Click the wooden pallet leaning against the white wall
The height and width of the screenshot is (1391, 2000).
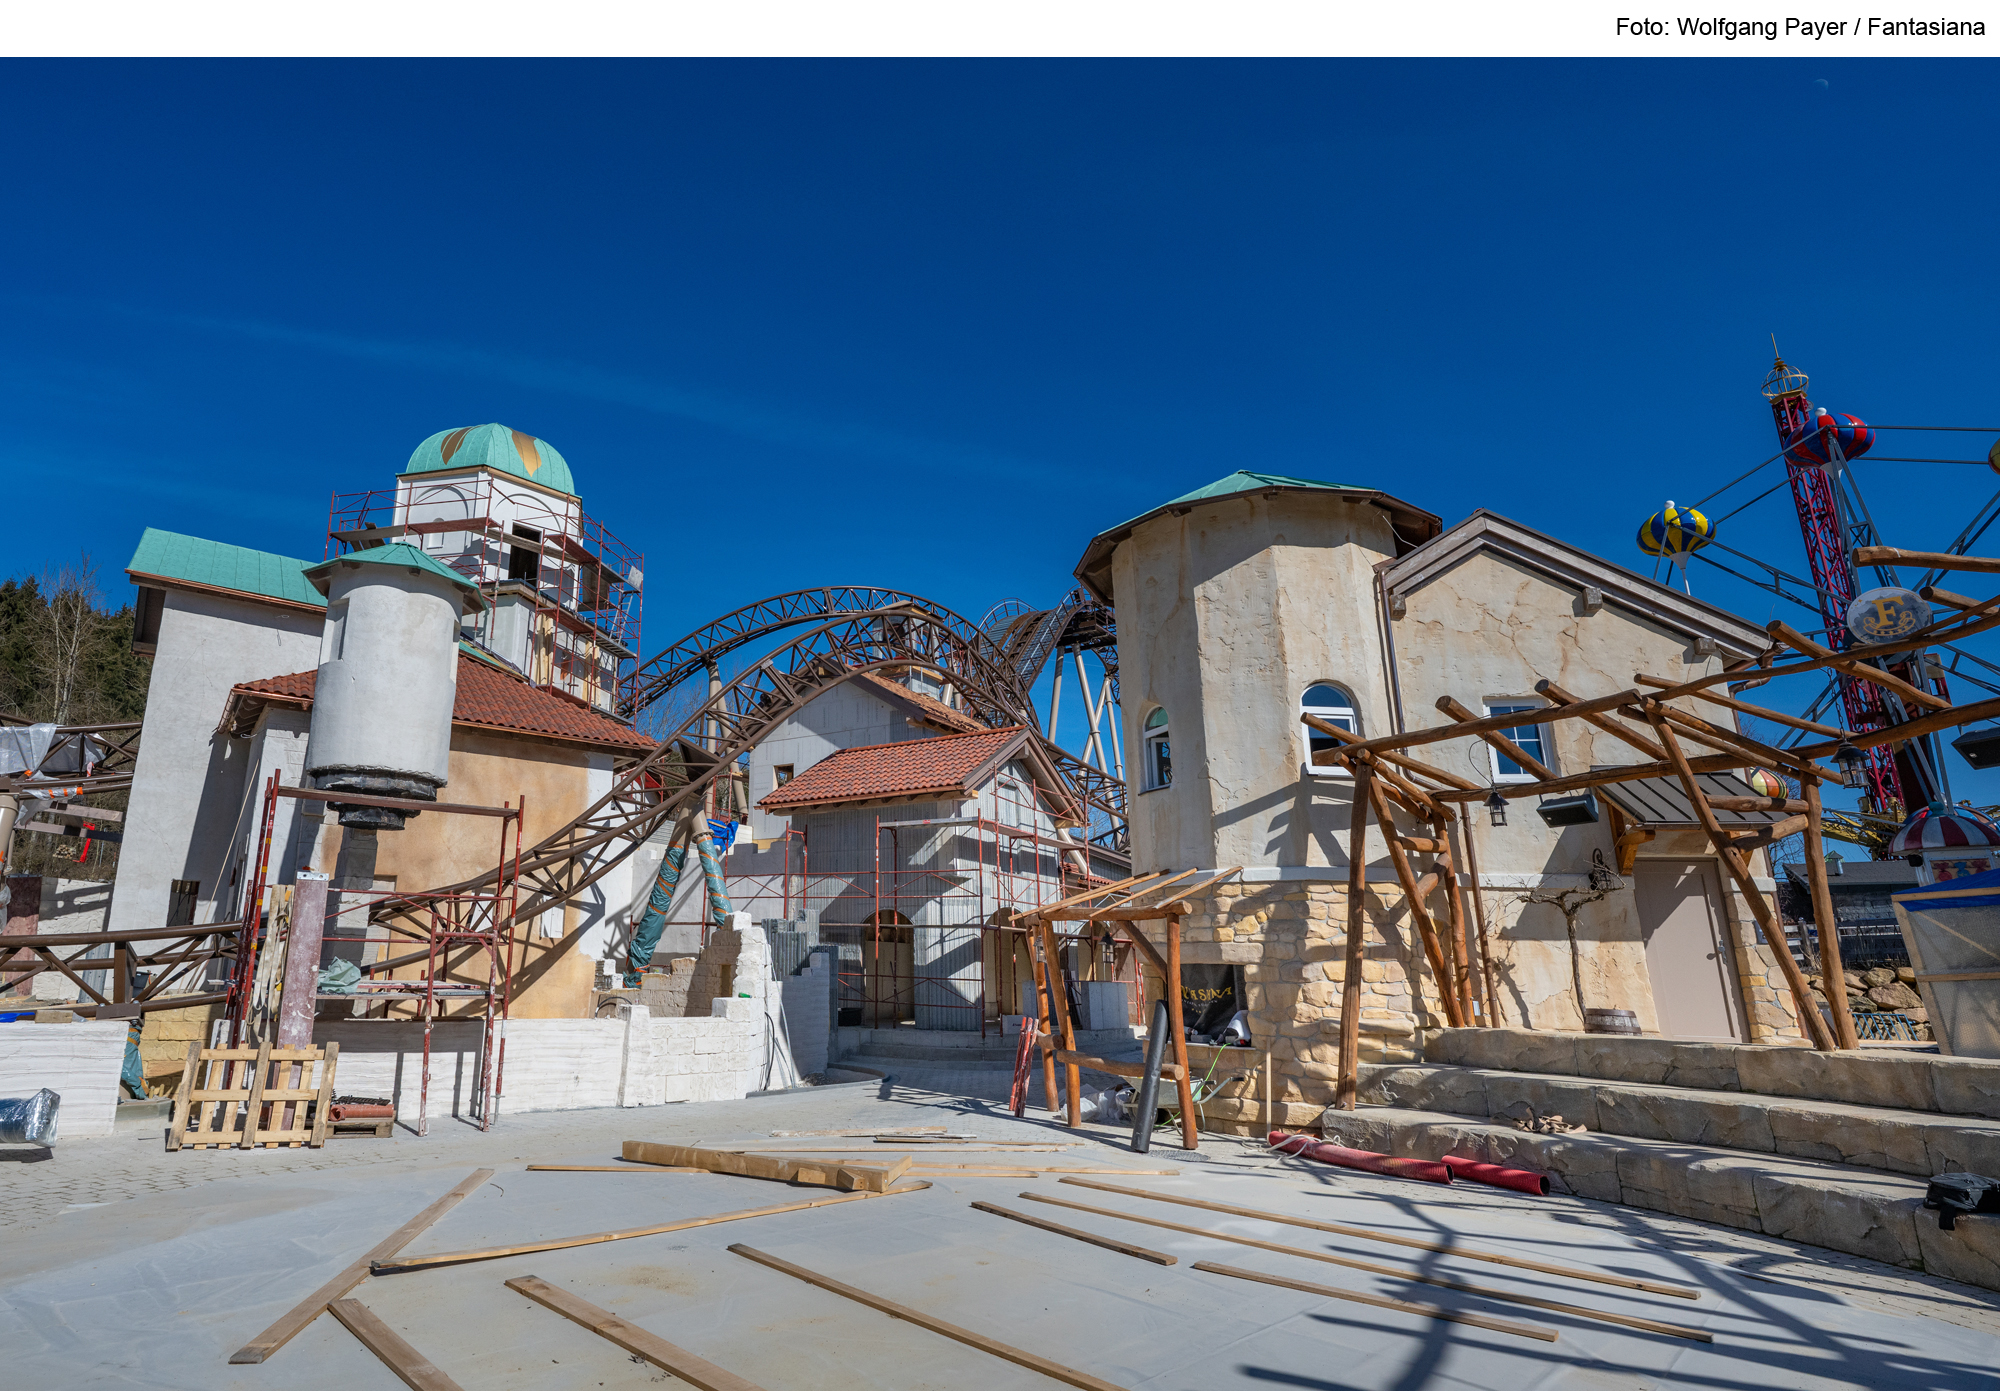pos(251,1096)
